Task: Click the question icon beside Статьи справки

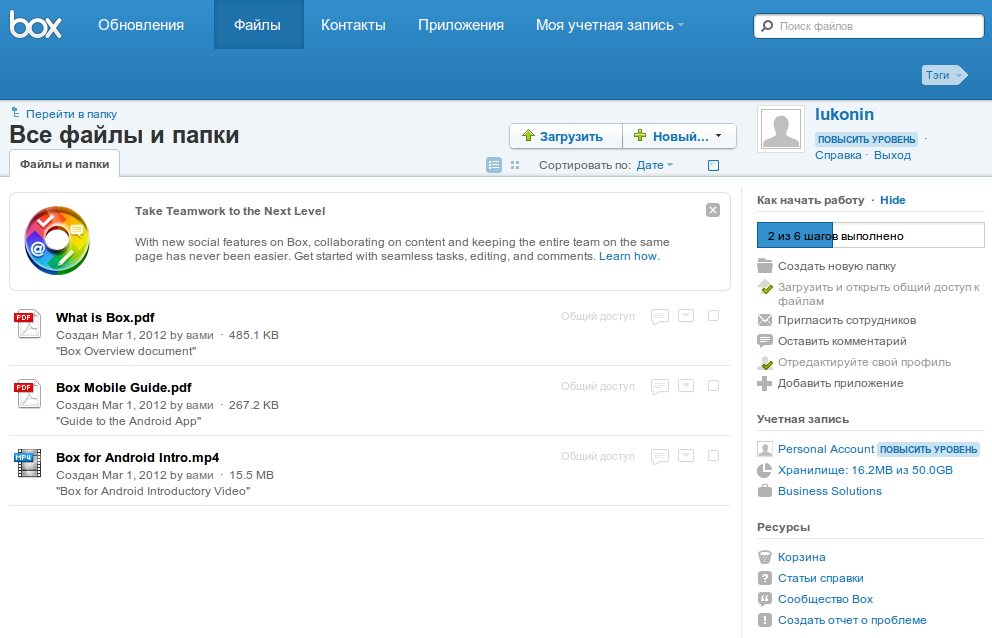Action: coord(765,578)
